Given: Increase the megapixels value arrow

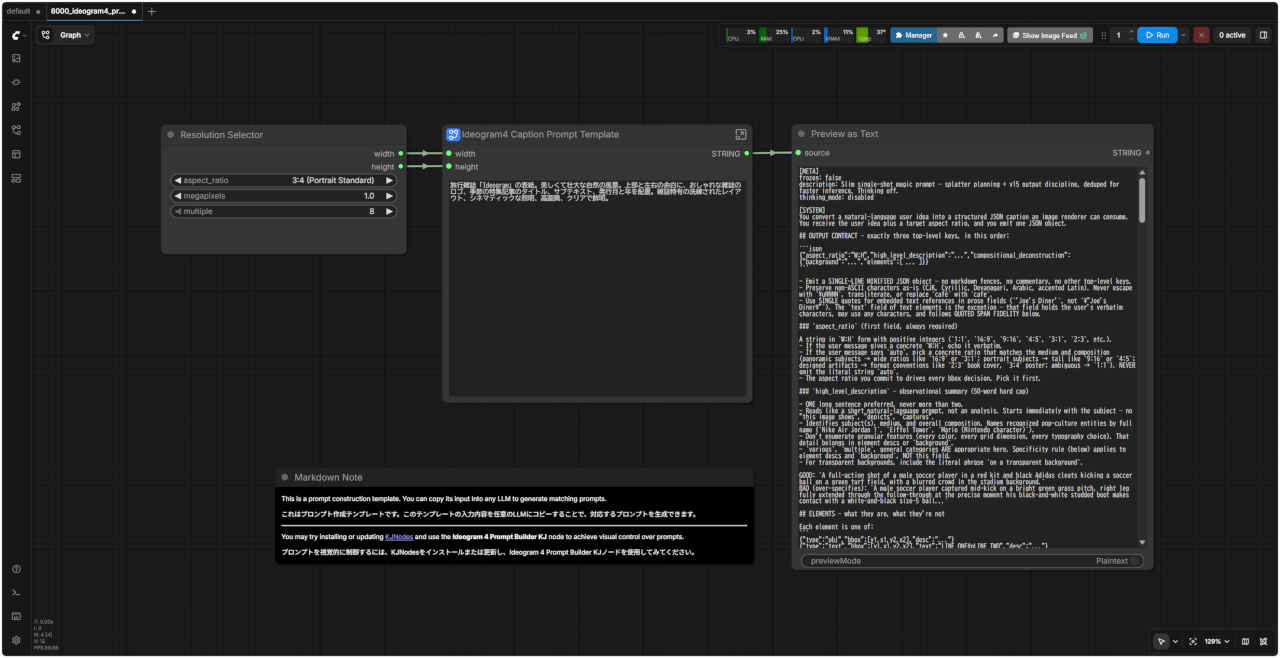Looking at the screenshot, I should point(390,196).
